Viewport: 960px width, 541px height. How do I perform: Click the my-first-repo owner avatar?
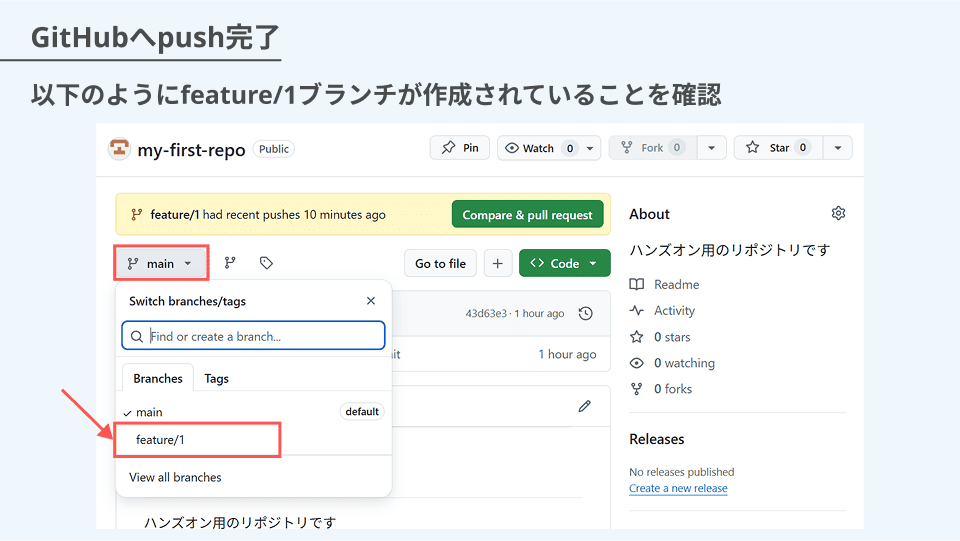[119, 148]
